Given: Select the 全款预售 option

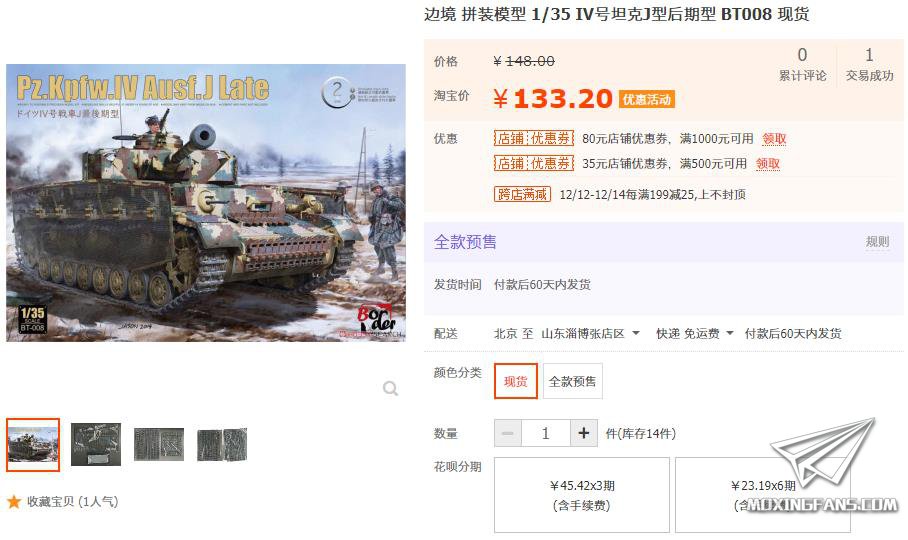Looking at the screenshot, I should coord(572,381).
